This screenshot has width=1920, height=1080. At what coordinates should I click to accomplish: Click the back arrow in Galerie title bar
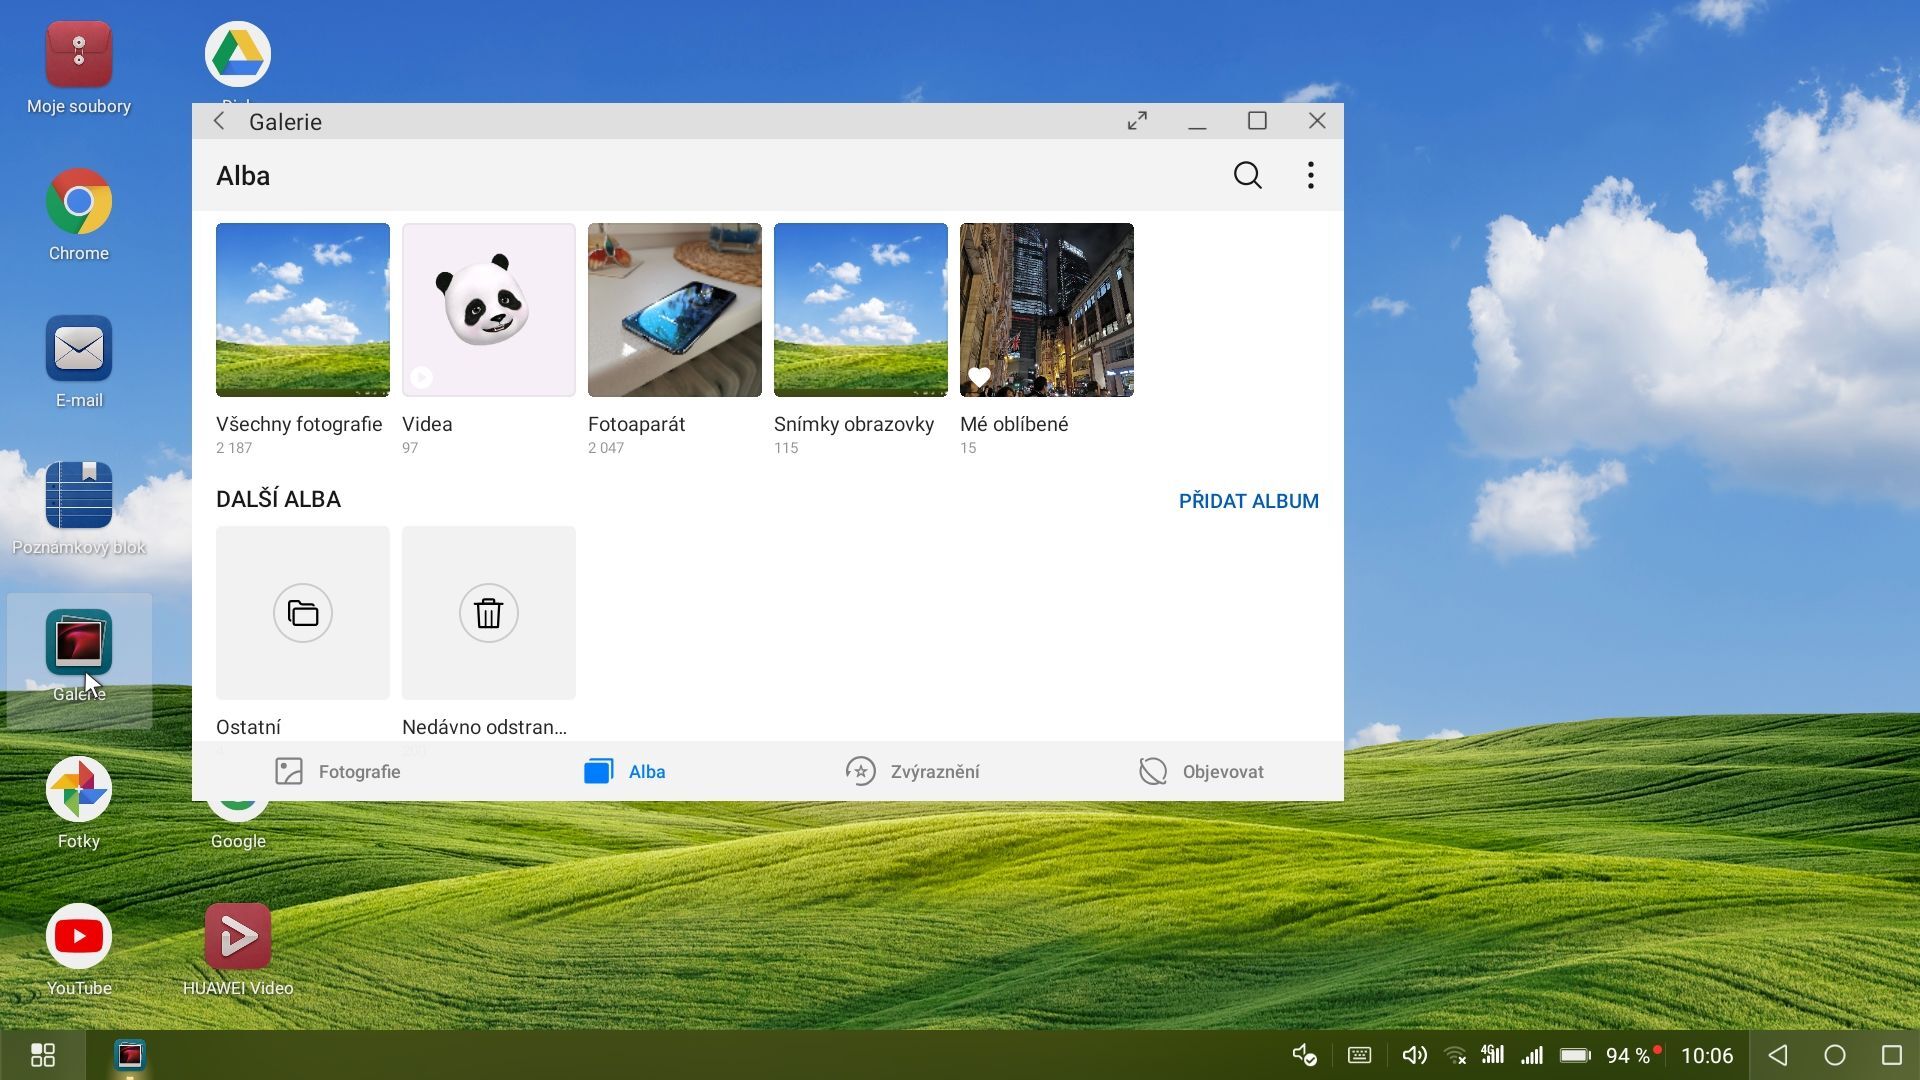(219, 122)
